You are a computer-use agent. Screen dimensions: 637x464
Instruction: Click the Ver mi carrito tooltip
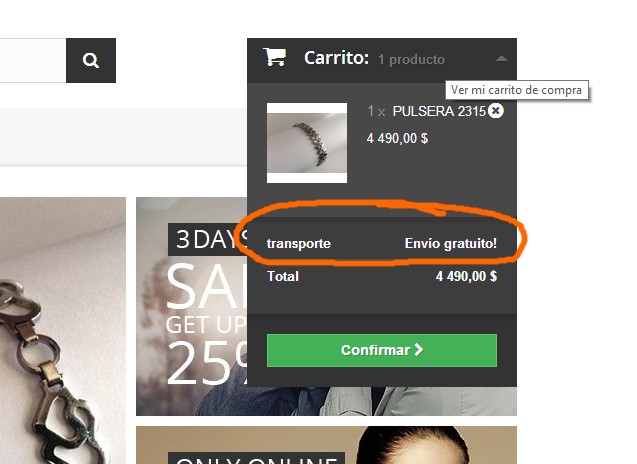517,90
